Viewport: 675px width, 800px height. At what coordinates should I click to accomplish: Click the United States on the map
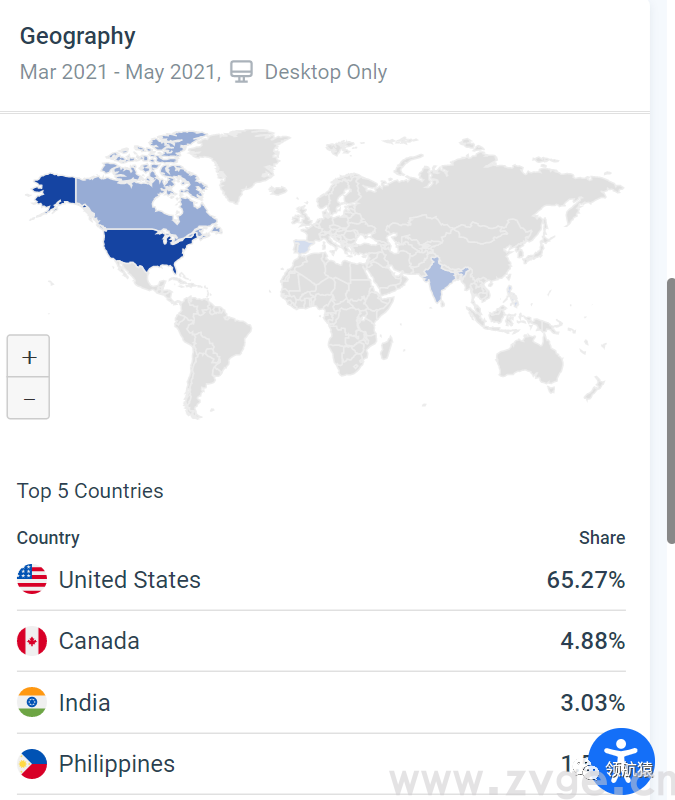[x=147, y=249]
